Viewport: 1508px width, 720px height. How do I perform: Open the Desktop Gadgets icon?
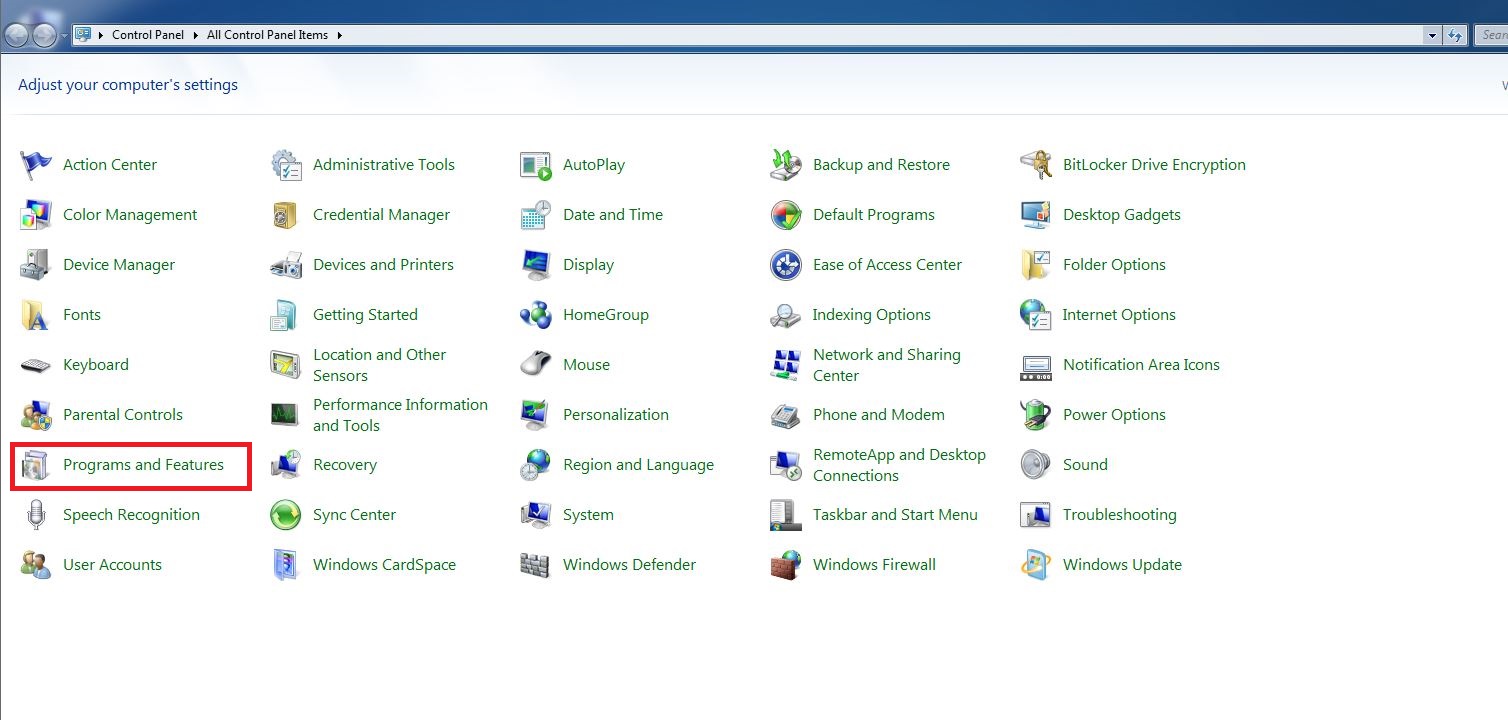click(1036, 215)
